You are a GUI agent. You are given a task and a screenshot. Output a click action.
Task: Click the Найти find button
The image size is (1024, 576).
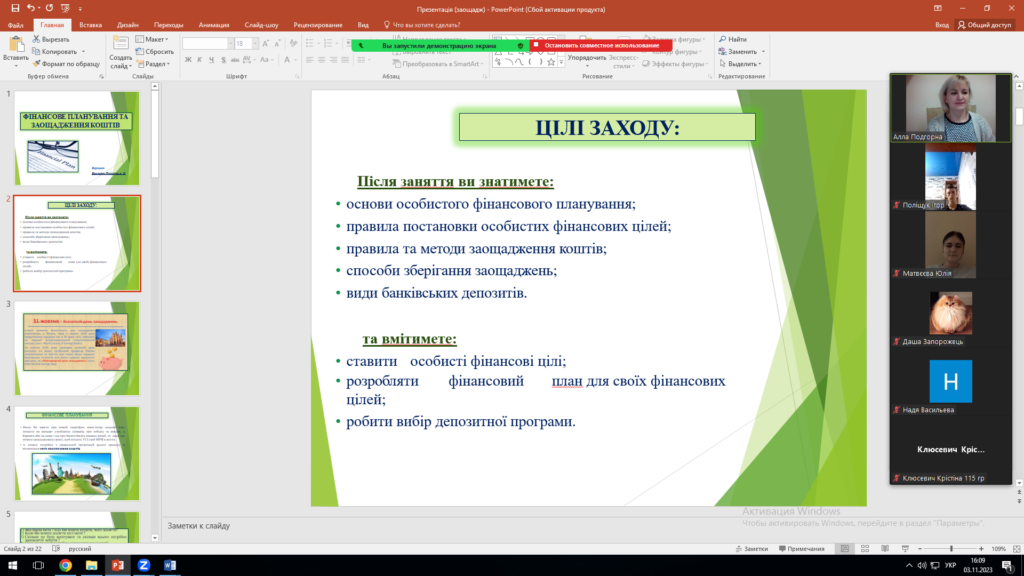[733, 39]
